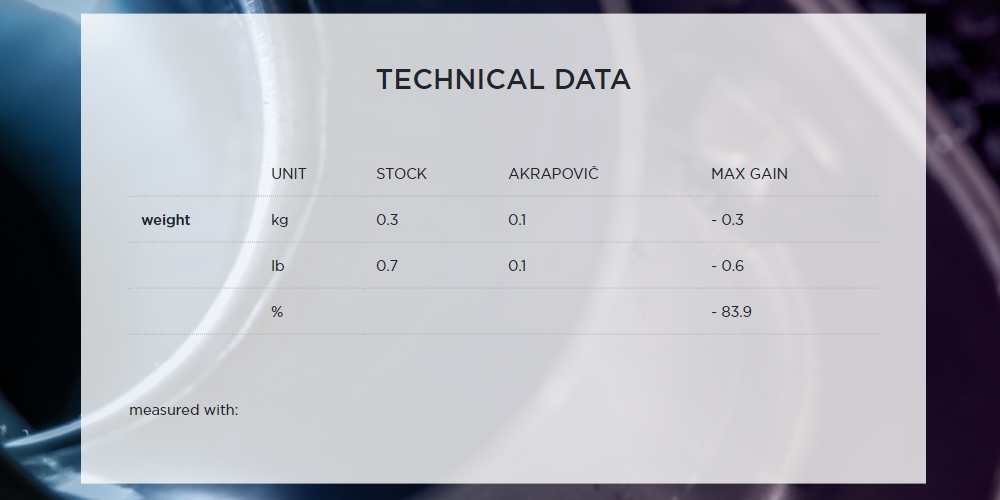
Task: Click the empty Akrapovič cell in % row
Action: point(598,311)
